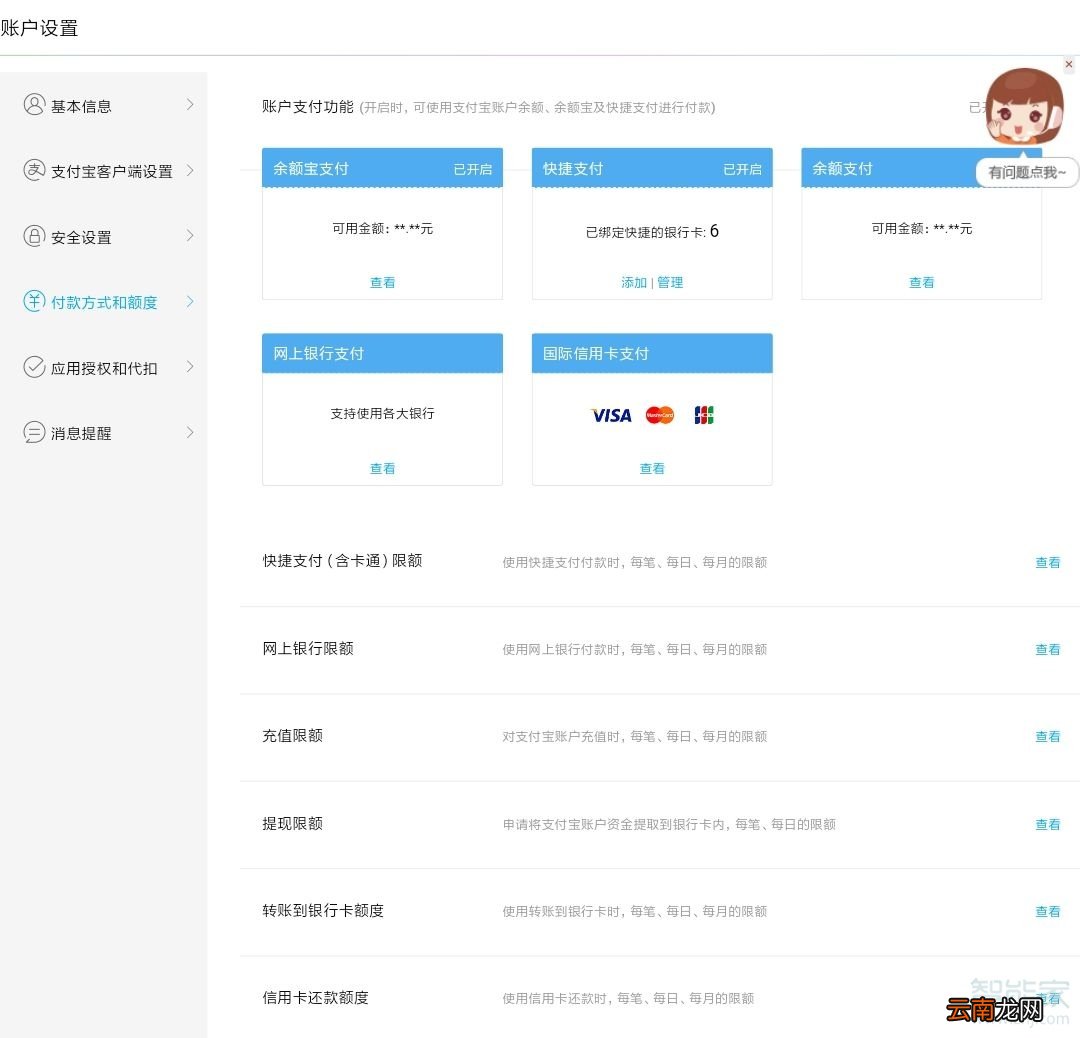
Task: Click the 账户支付功能 section heading
Action: pos(307,107)
